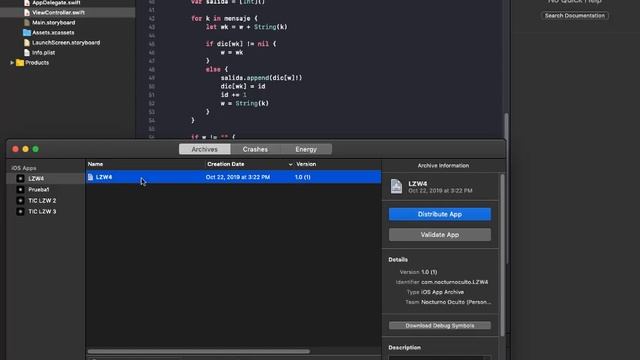Click the '1.0 (1)' version table cell
Screen dimensions: 640x360
tap(302, 177)
